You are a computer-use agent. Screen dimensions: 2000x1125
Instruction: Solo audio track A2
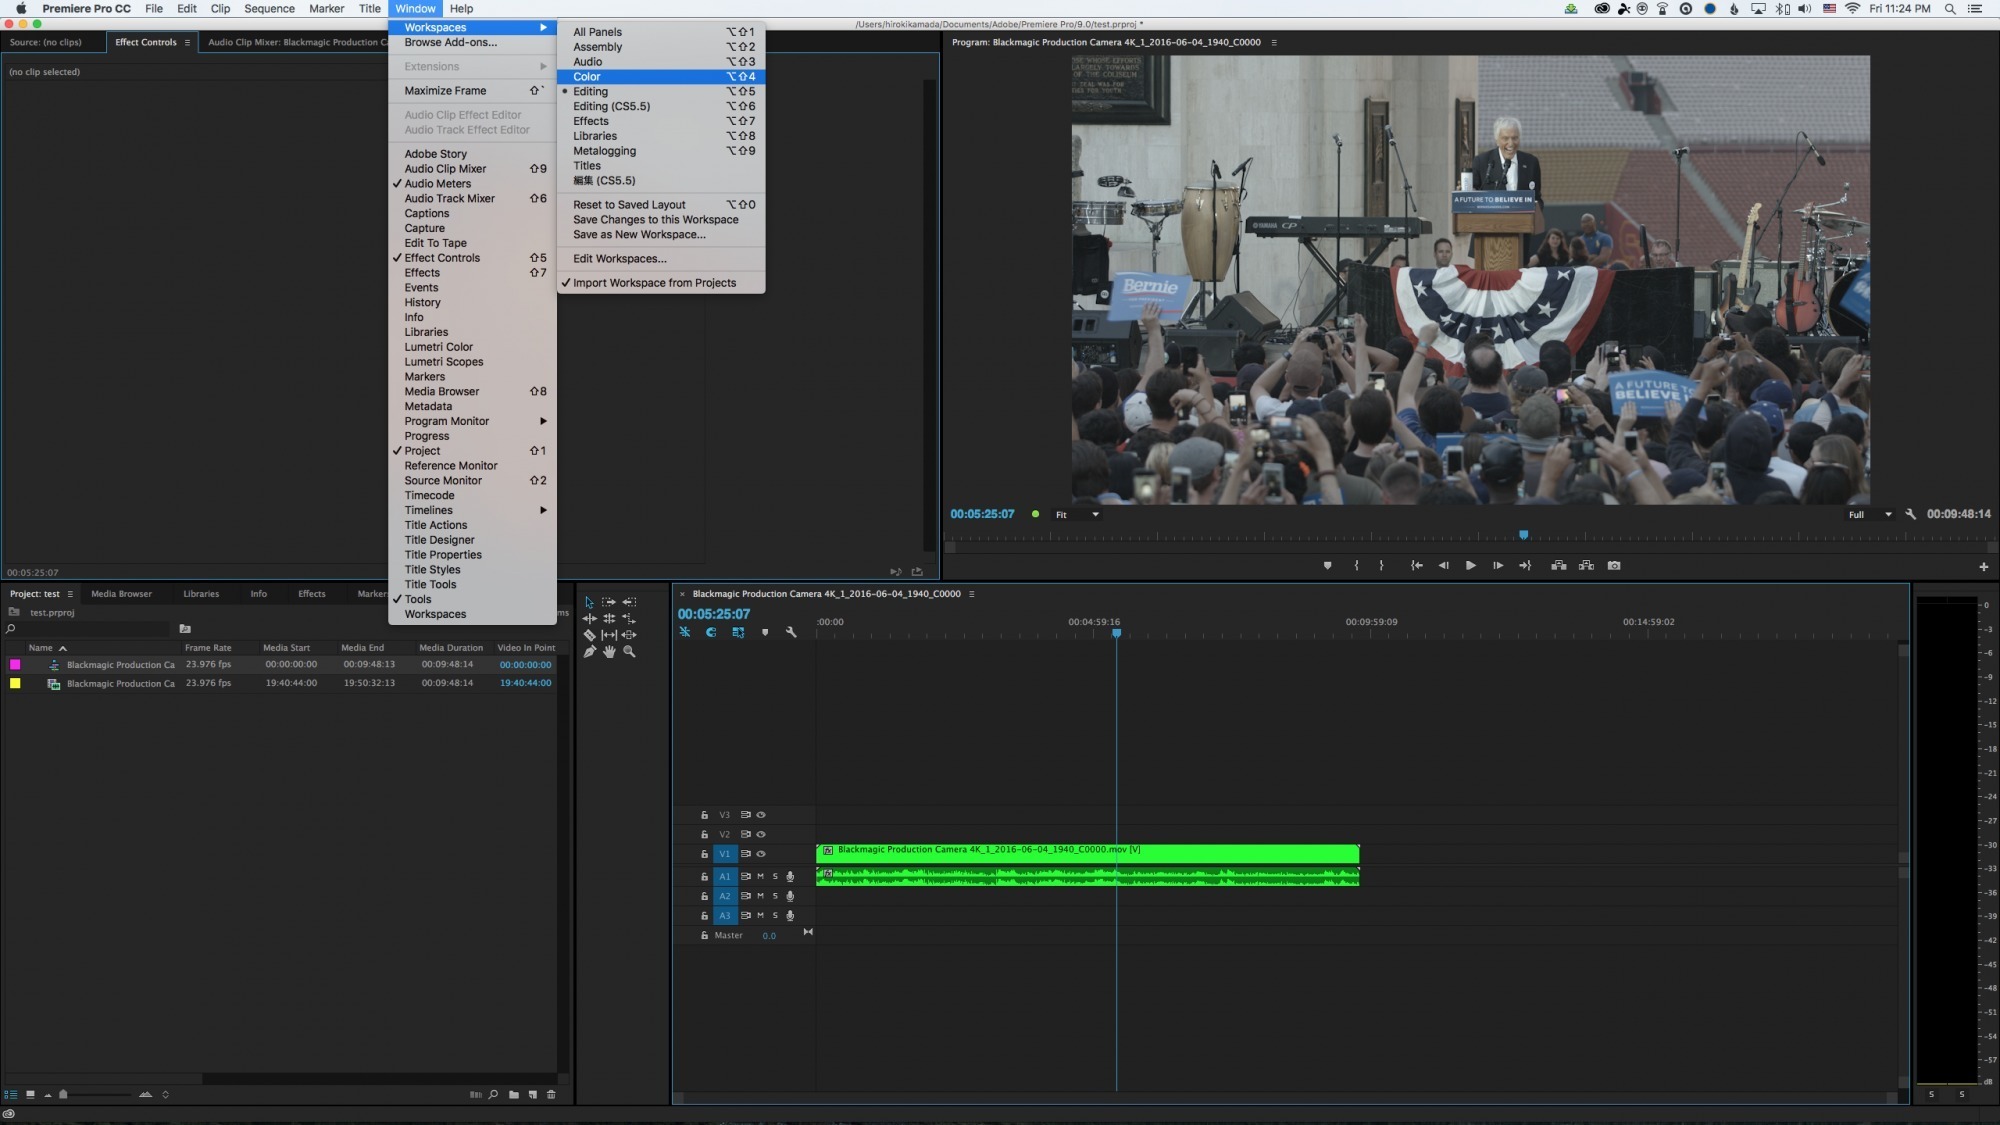(x=775, y=896)
